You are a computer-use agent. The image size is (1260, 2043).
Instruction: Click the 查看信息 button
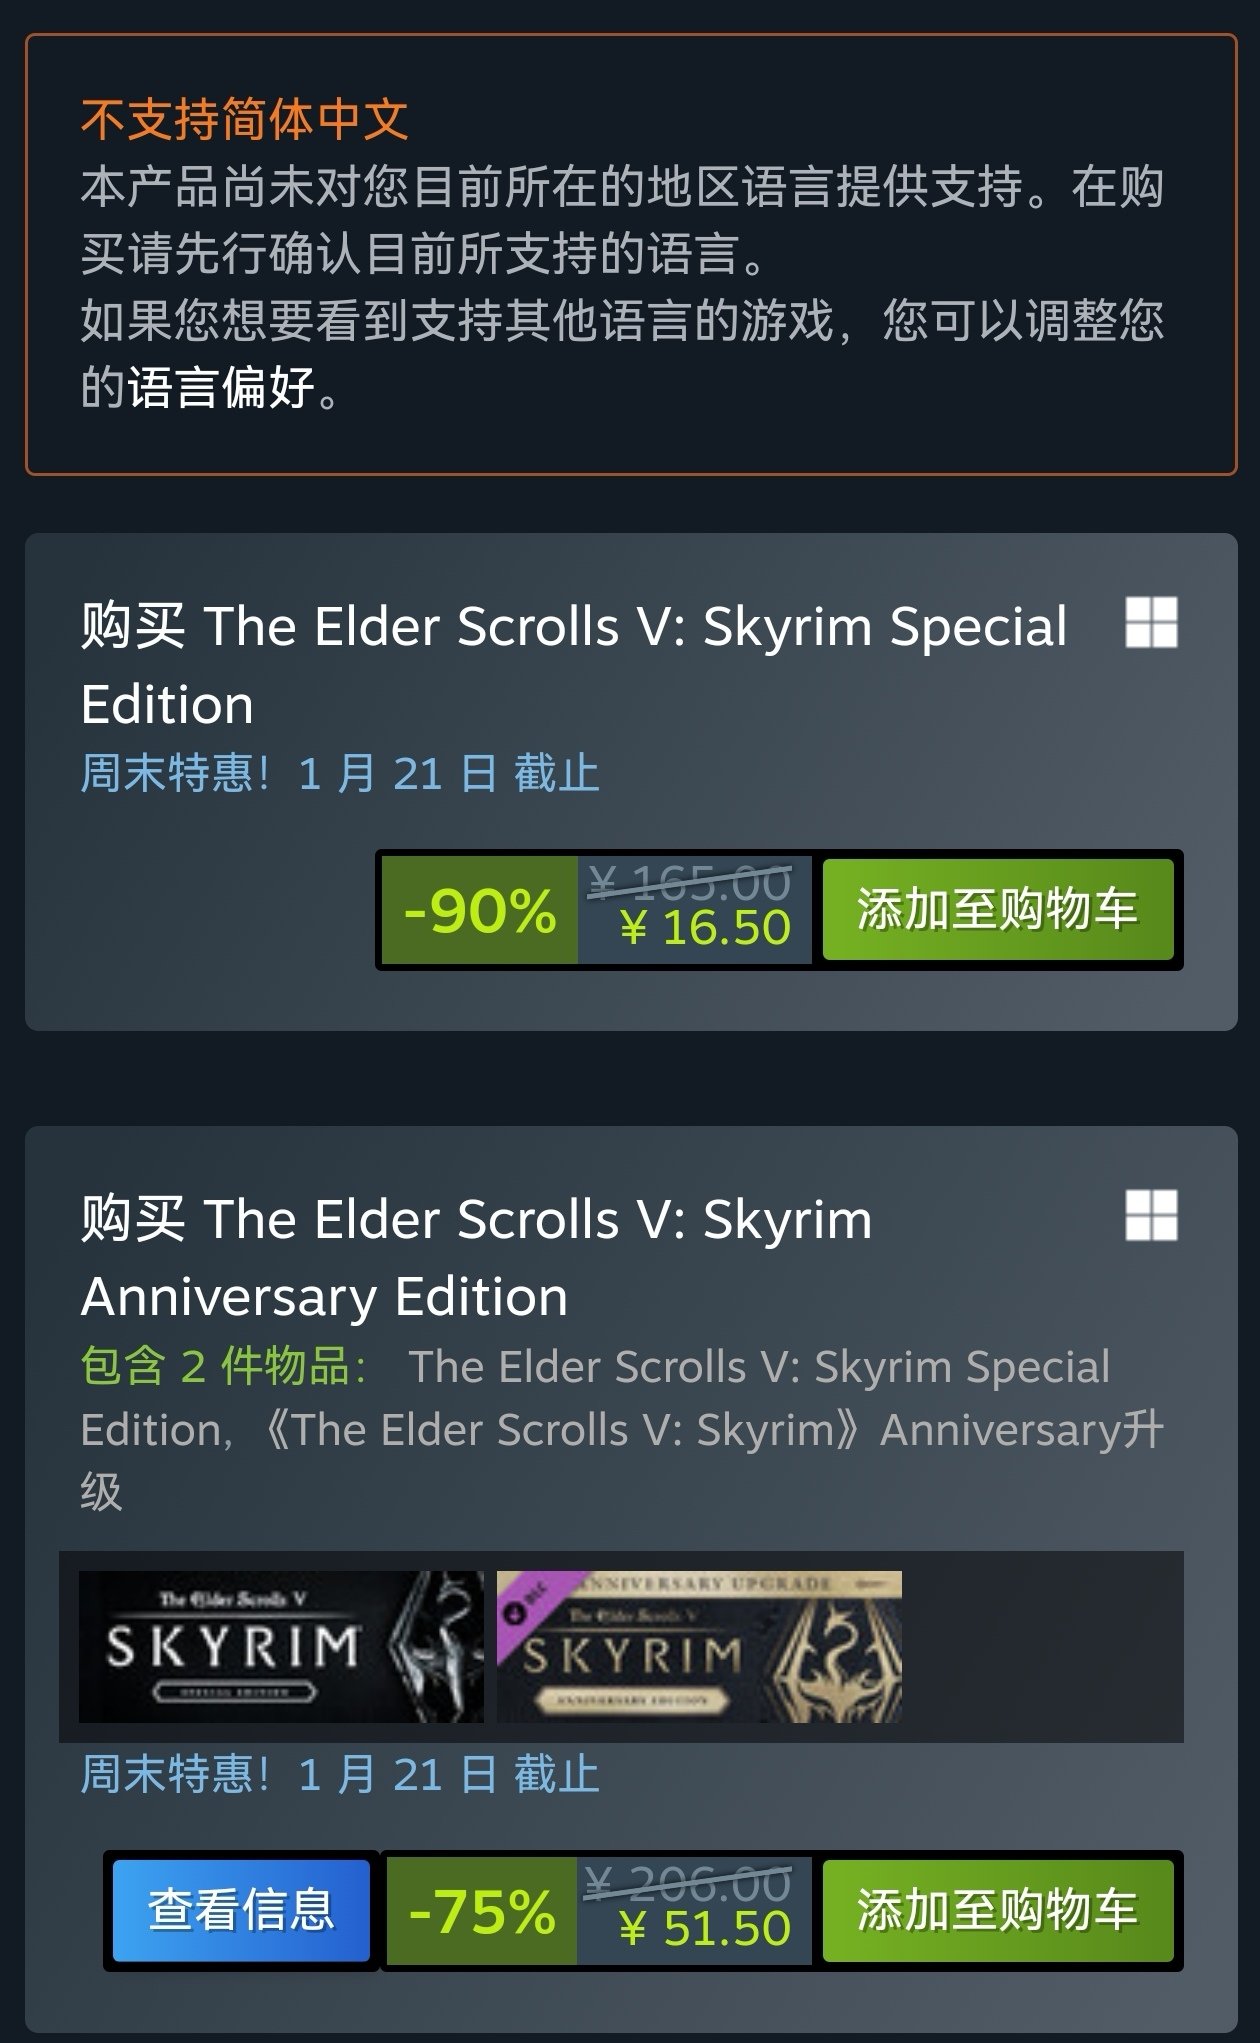point(241,1911)
